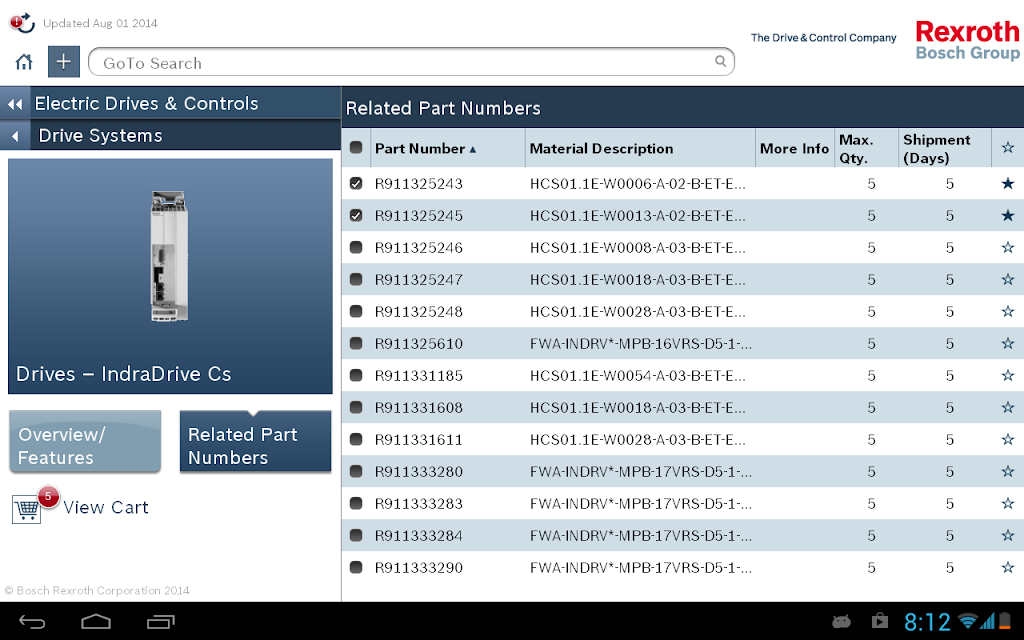Favorite the R911325248 star
The image size is (1024, 640).
click(1008, 312)
